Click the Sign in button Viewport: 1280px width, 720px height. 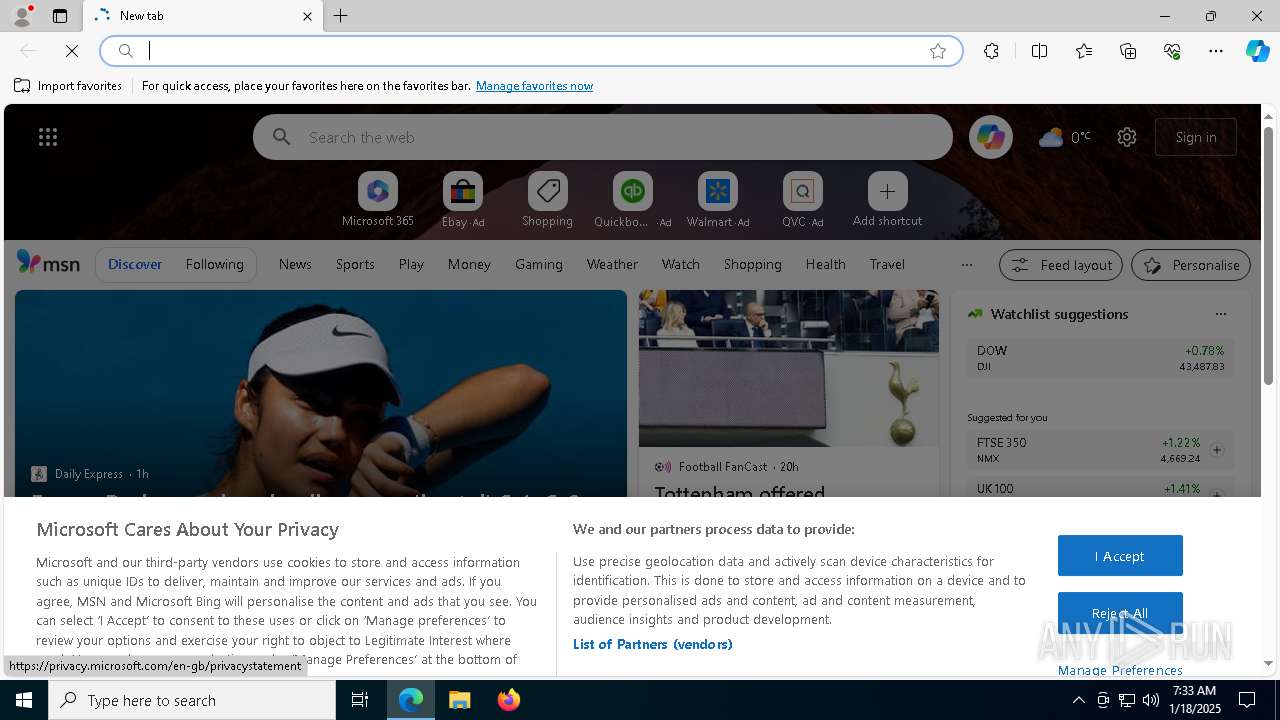tap(1196, 137)
